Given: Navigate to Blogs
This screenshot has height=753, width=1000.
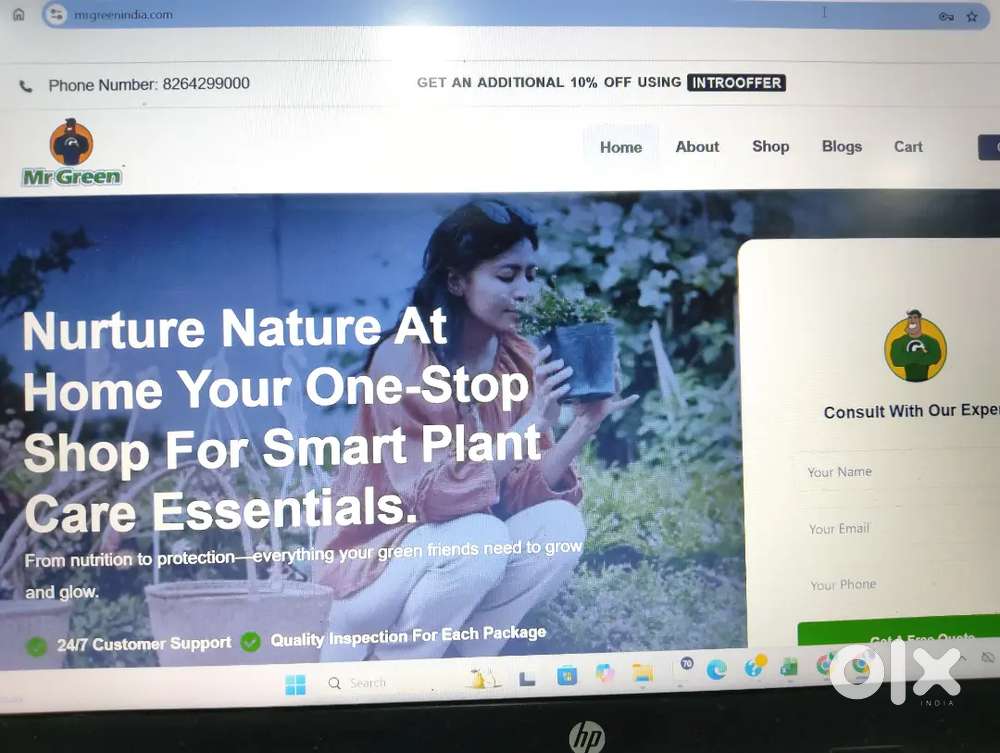Looking at the screenshot, I should pos(842,146).
